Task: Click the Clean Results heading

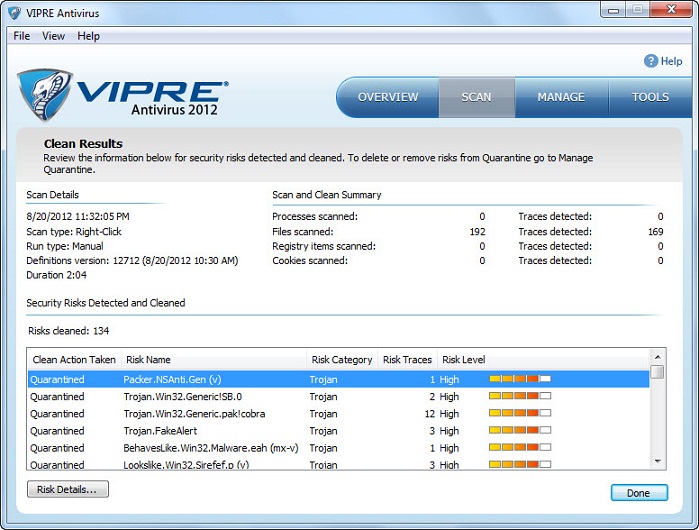Action: pyautogui.click(x=83, y=144)
